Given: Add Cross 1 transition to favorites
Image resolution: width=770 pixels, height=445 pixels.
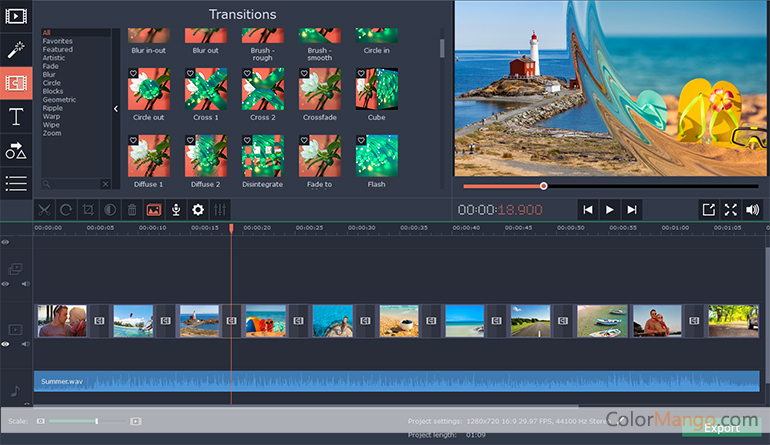Looking at the screenshot, I should tap(190, 73).
